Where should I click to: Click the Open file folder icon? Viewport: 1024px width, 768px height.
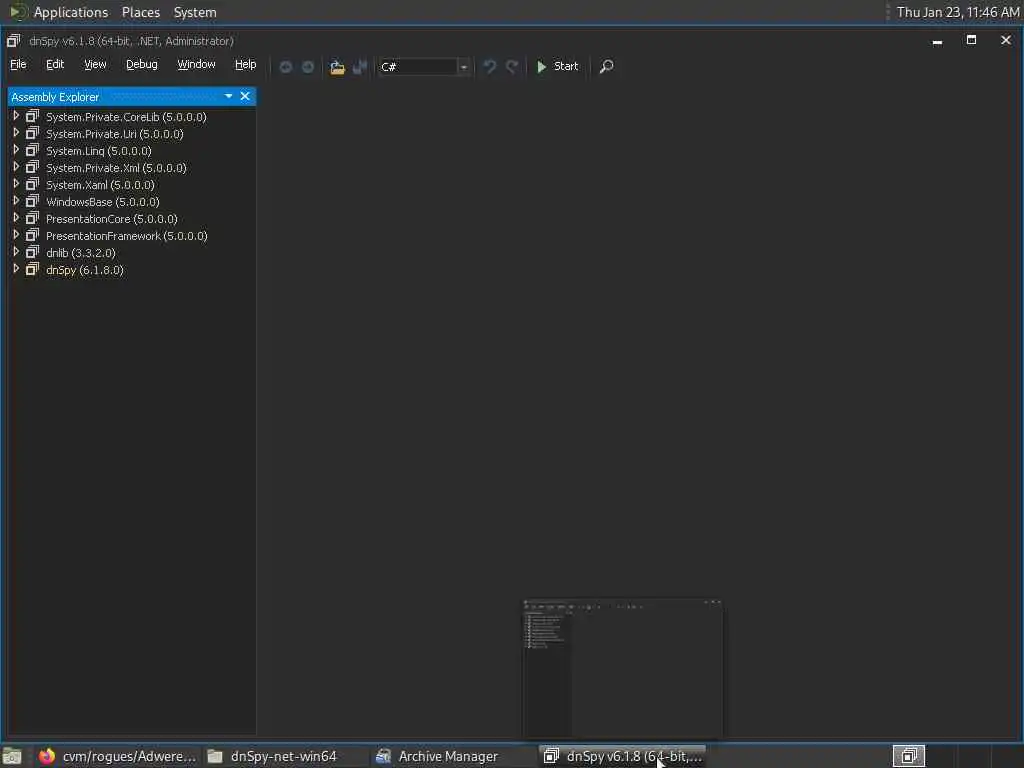[337, 67]
